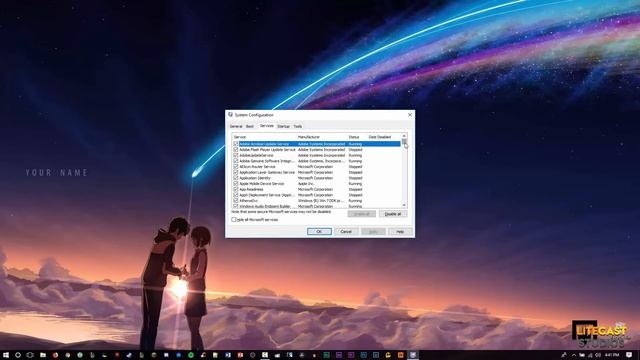Select the Adobe Acrobat Update Service row
The width and height of the screenshot is (640, 360).
click(x=317, y=144)
